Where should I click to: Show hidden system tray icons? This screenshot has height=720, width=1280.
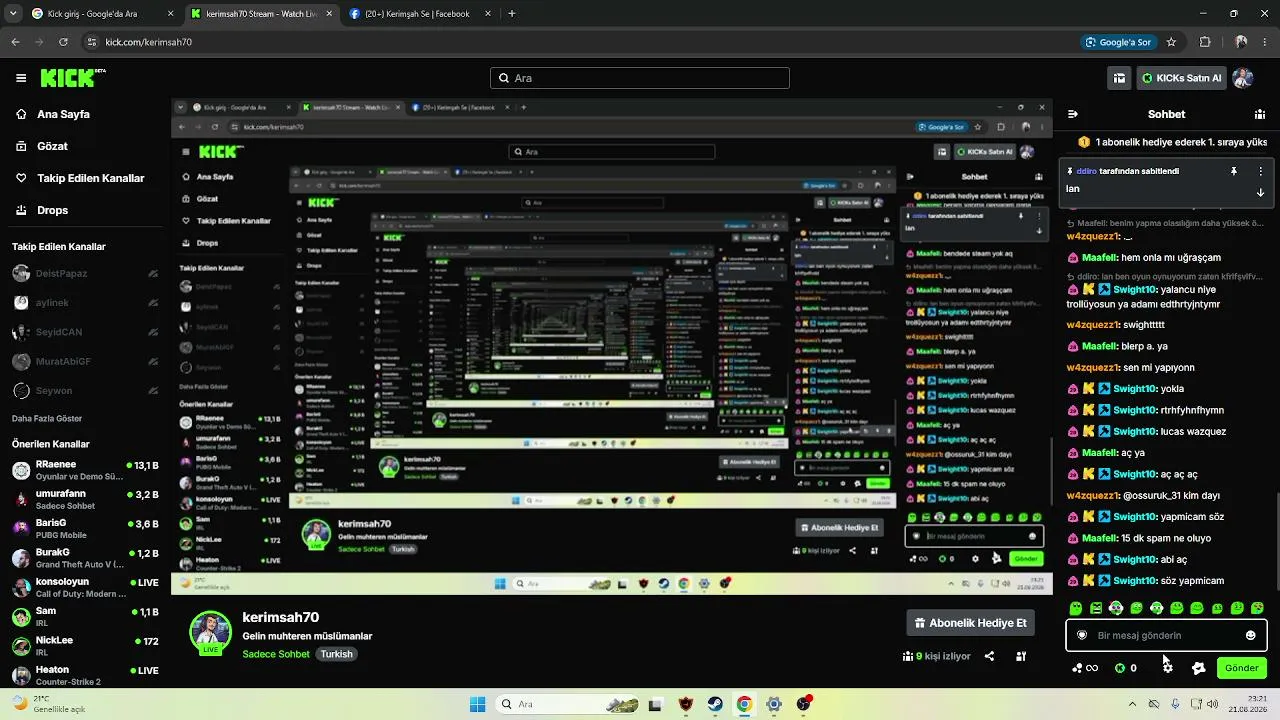point(1133,704)
